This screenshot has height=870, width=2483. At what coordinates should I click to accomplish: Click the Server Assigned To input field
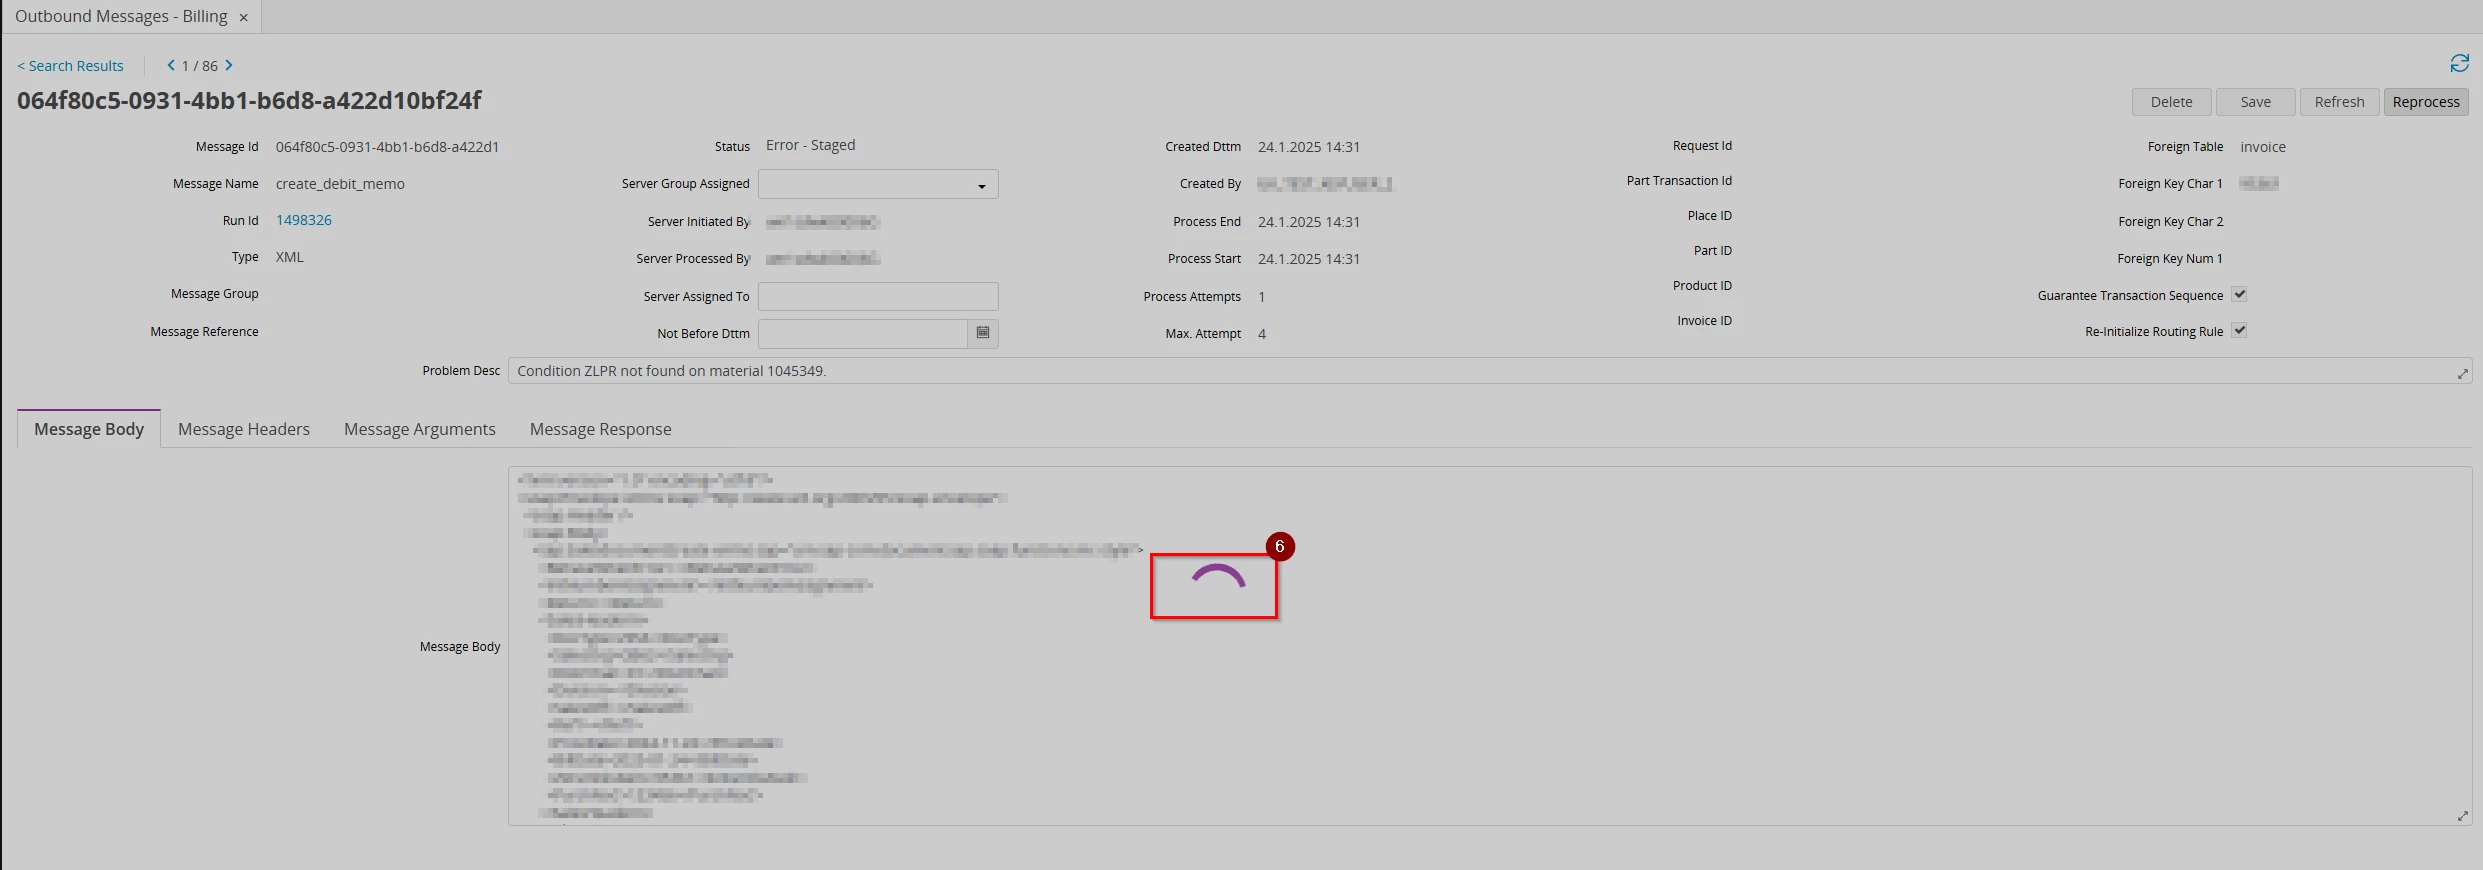[x=878, y=296]
